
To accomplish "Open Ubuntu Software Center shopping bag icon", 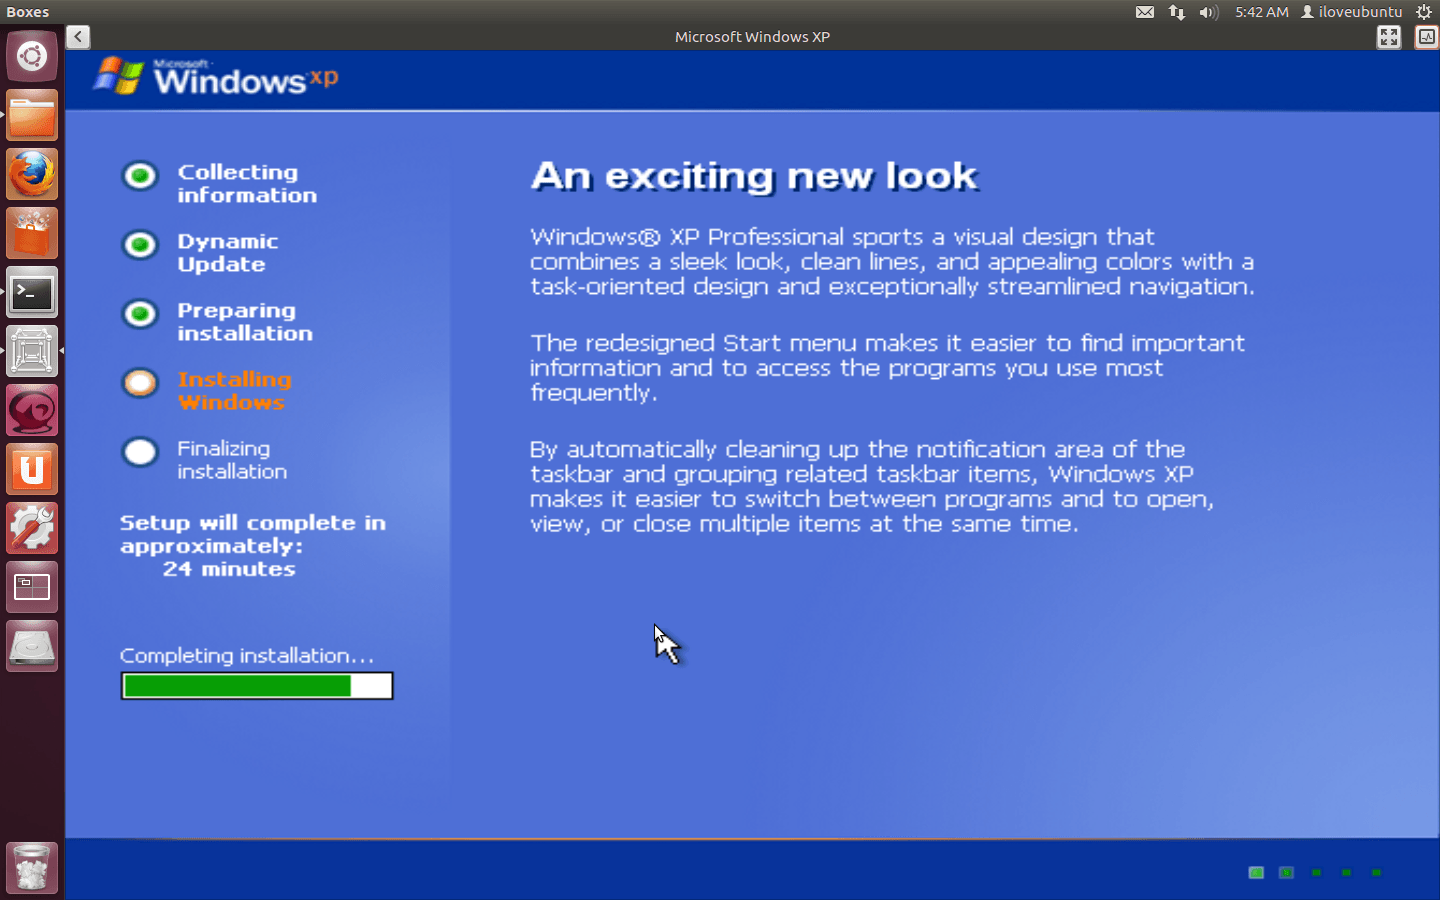I will coord(32,233).
